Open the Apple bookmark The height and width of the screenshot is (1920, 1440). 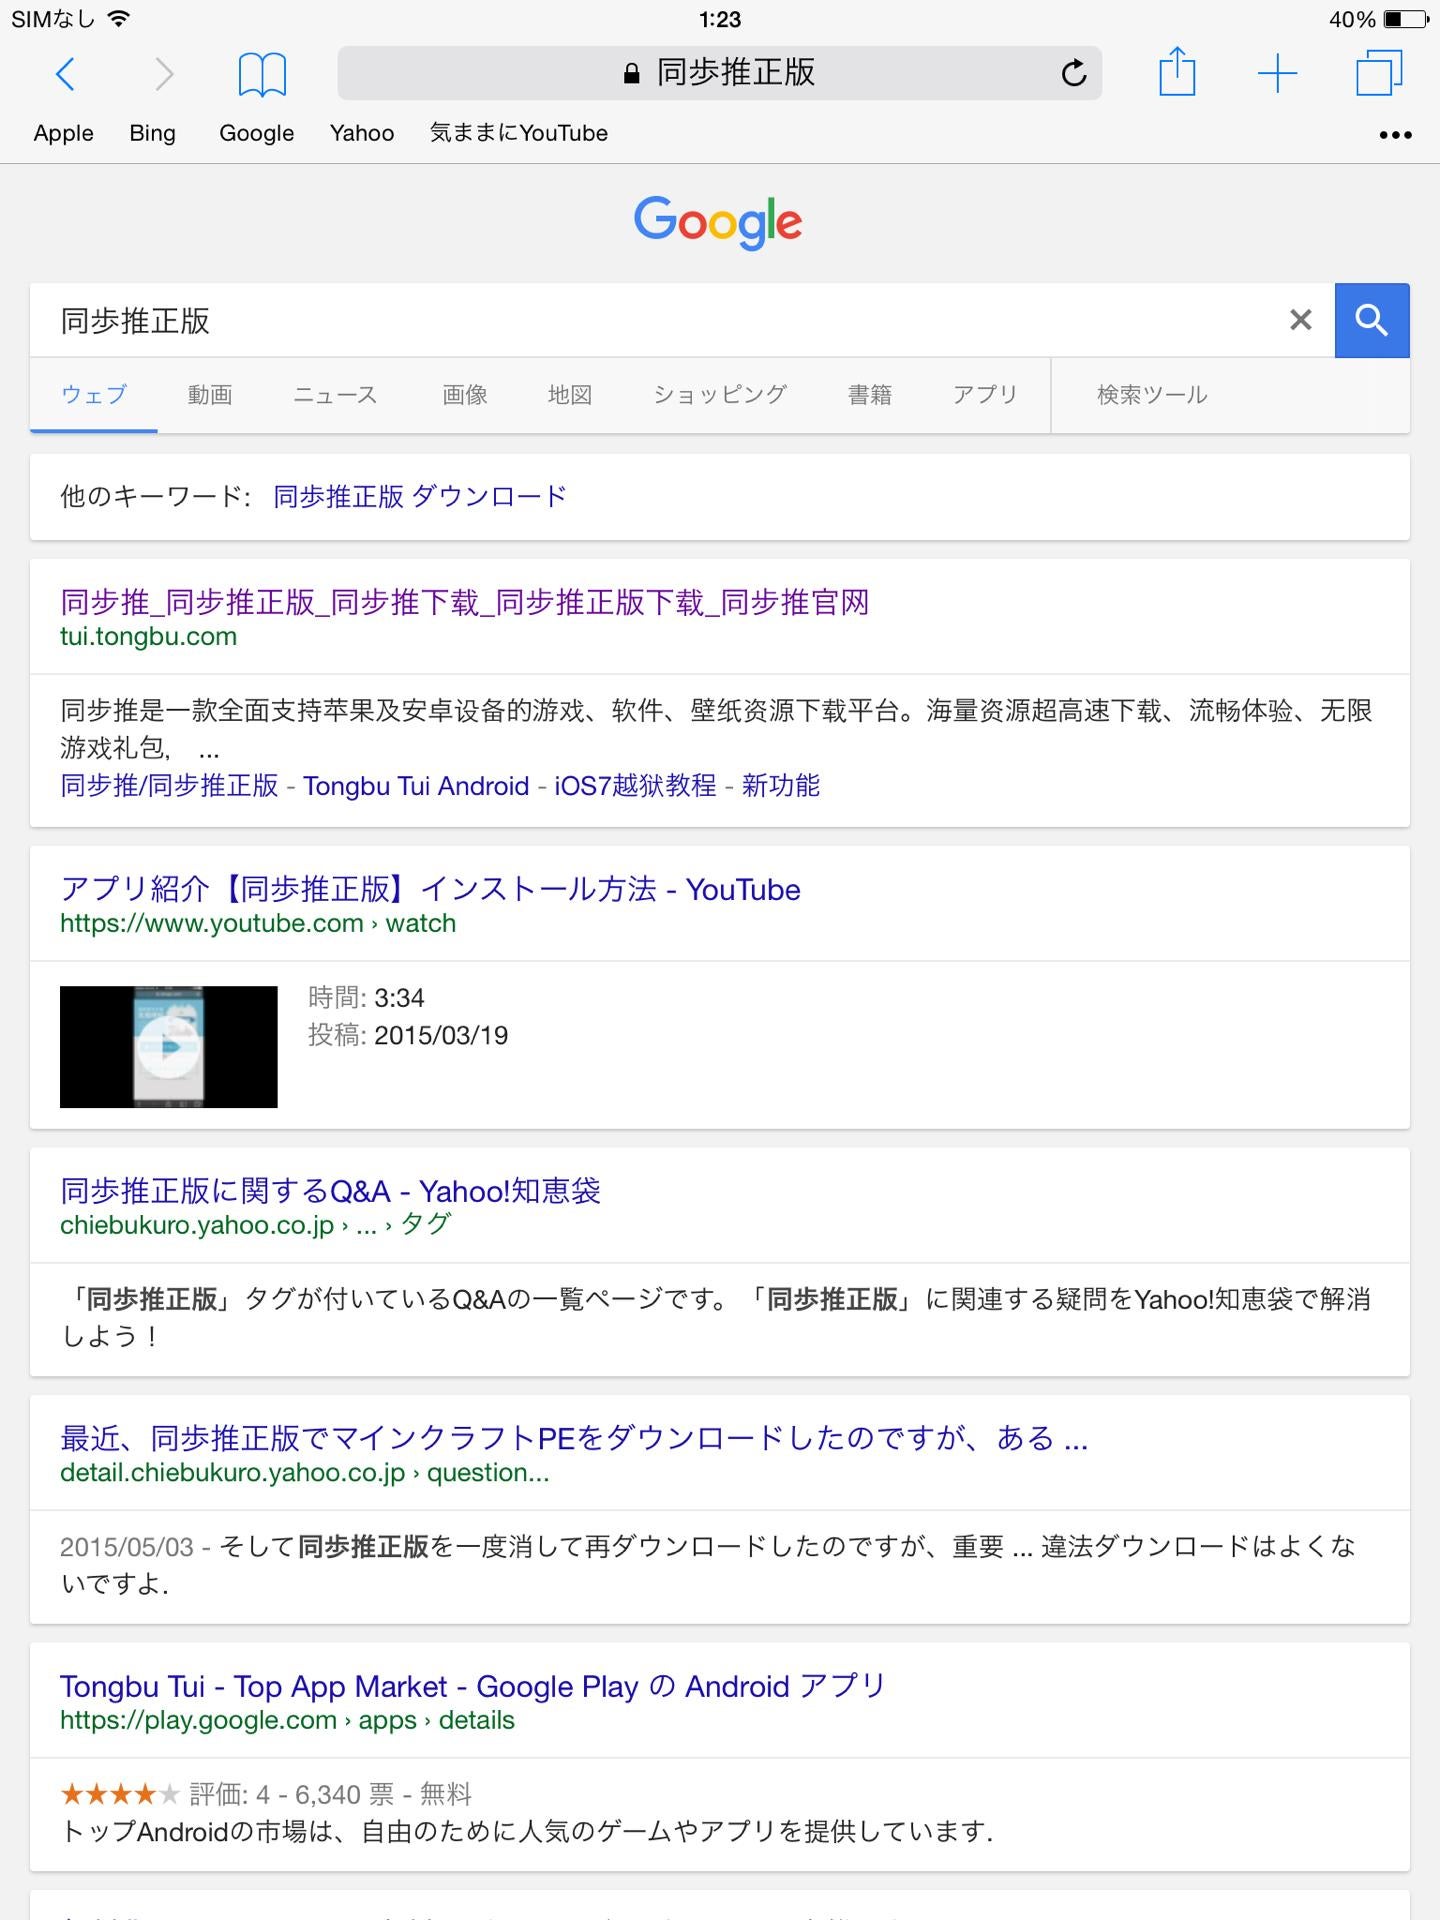pos(64,133)
